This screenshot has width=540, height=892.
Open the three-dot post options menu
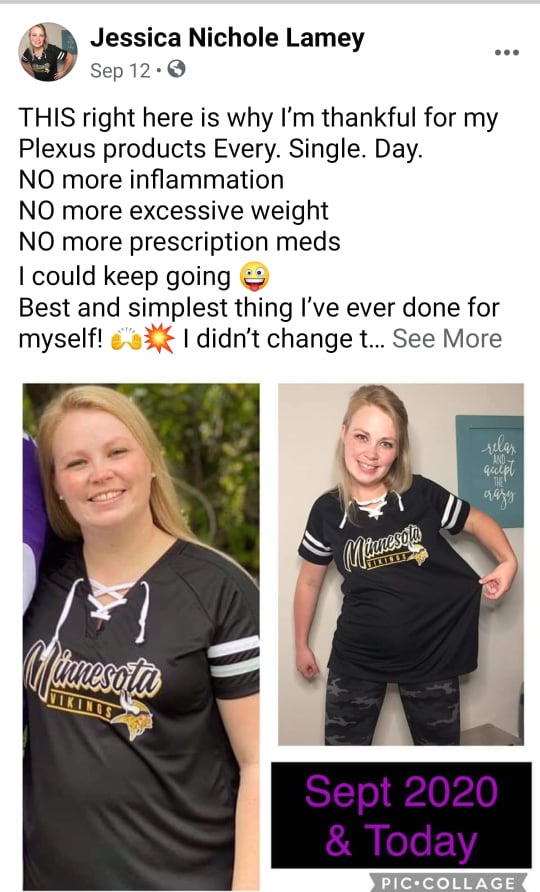tap(506, 52)
